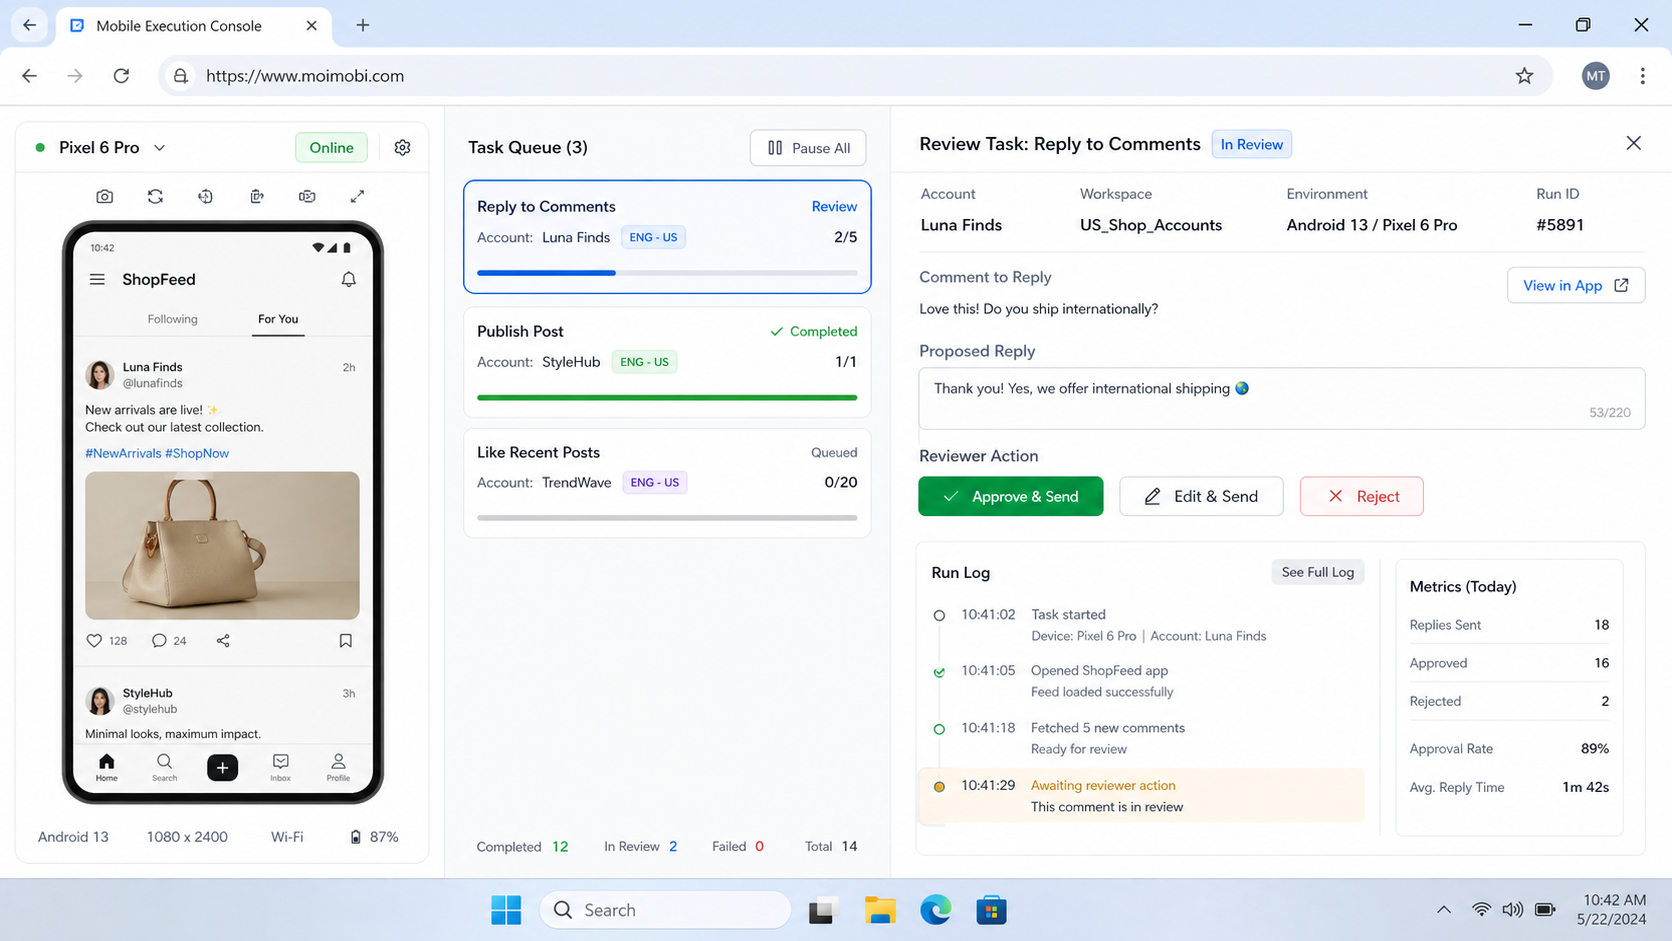Click the Proposed Reply text field
This screenshot has width=1672, height=941.
(x=1282, y=399)
